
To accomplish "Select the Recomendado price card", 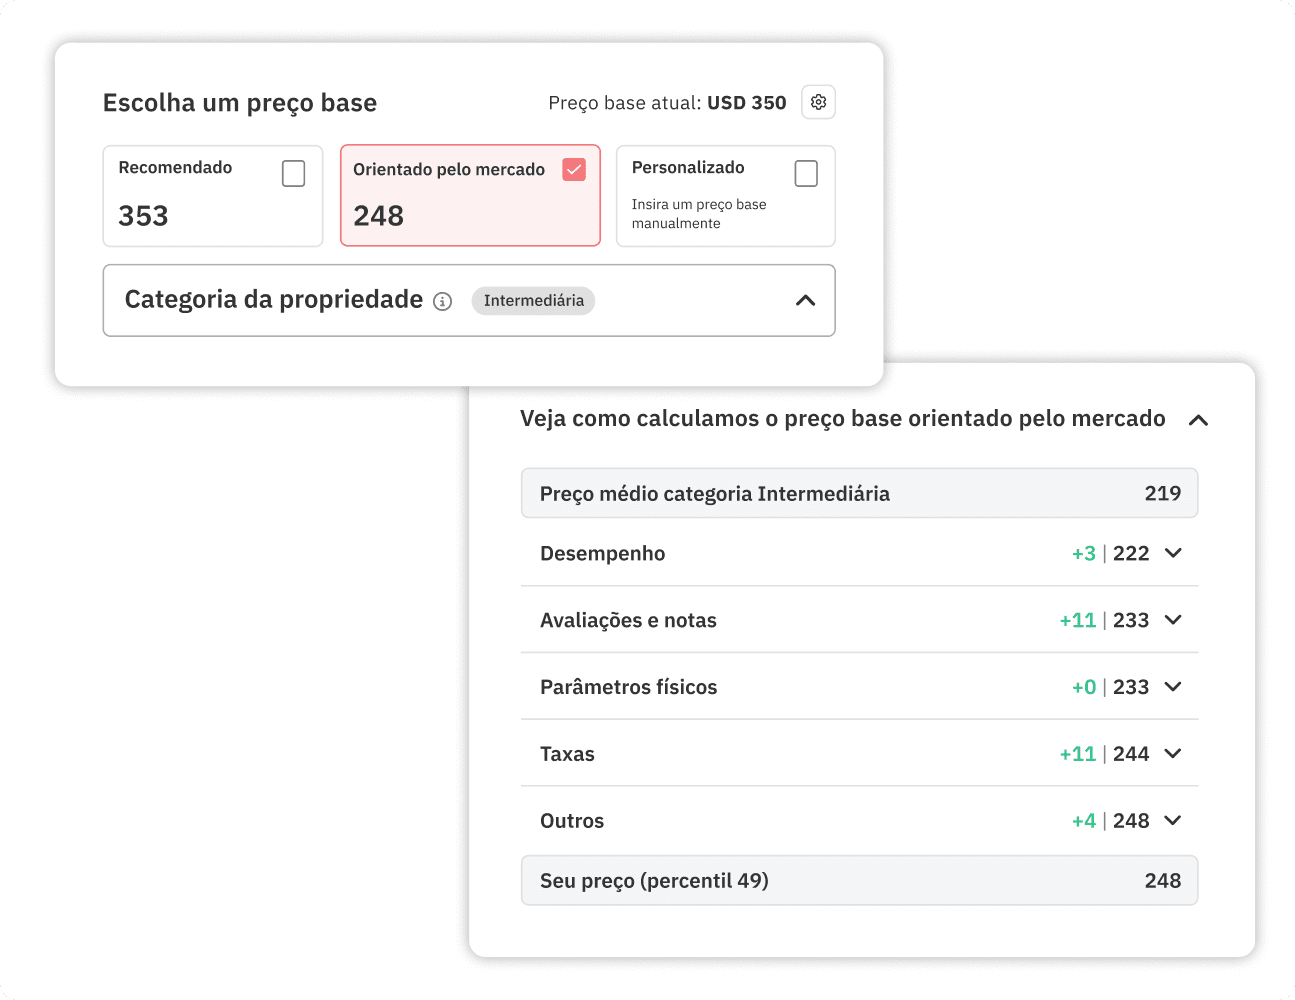I will [x=212, y=196].
